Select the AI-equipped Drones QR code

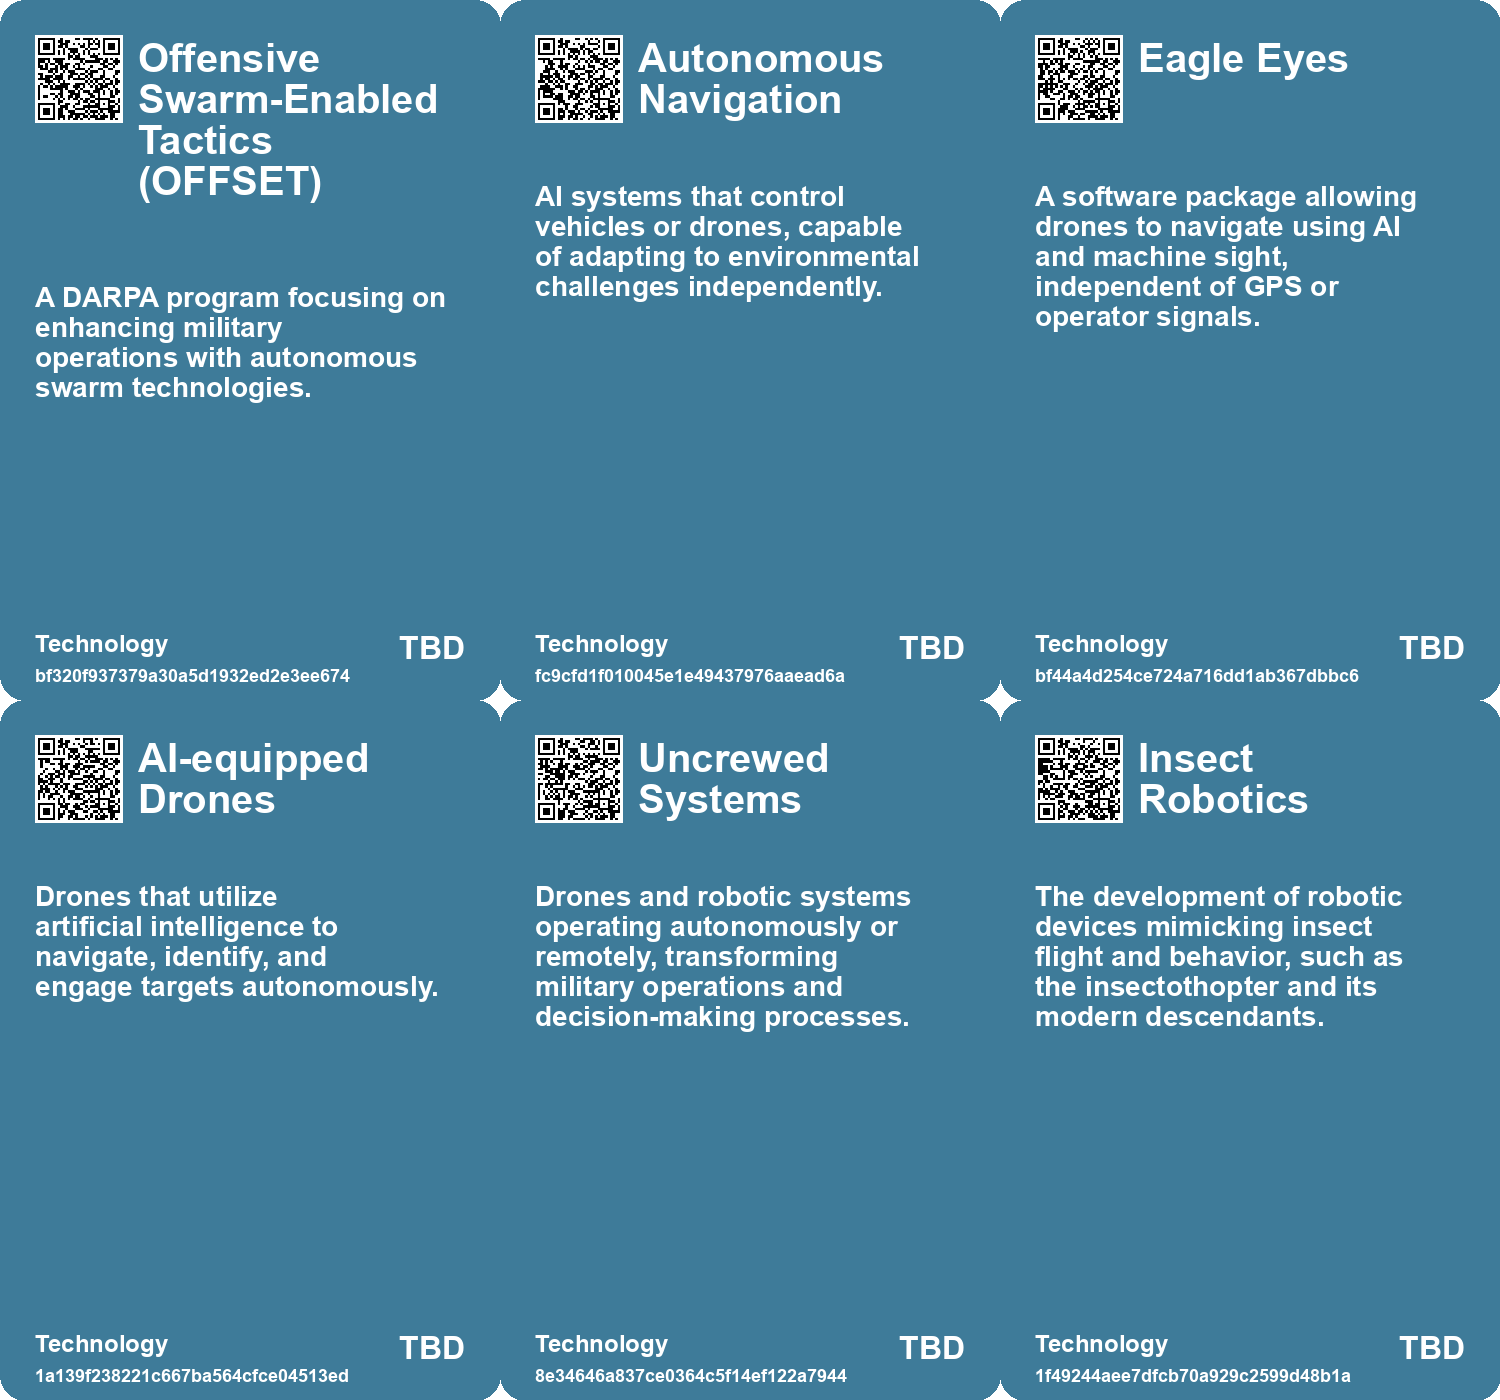(79, 779)
